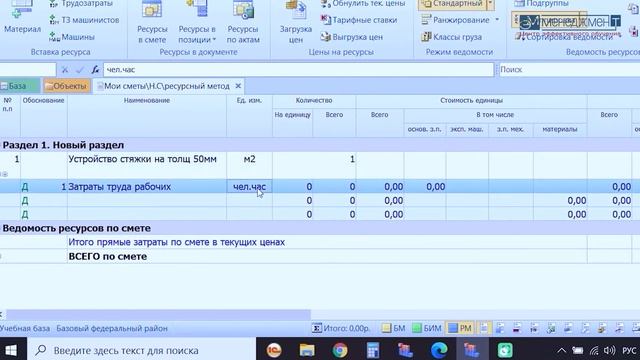Expand the Ранжирование dropdown
Image resolution: width=640 pixels, height=360 pixels.
[497, 20]
